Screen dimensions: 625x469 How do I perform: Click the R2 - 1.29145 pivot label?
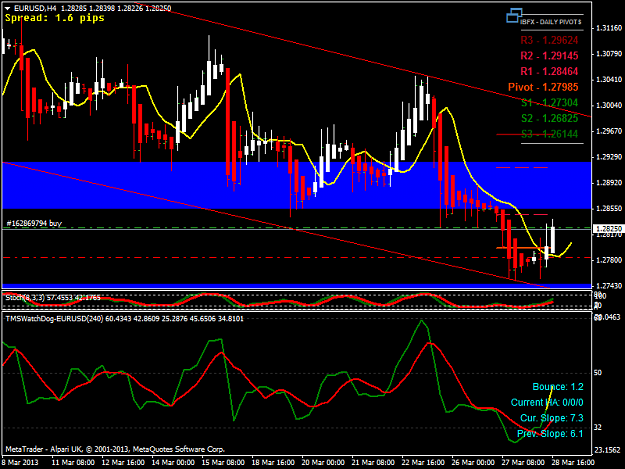(x=549, y=56)
